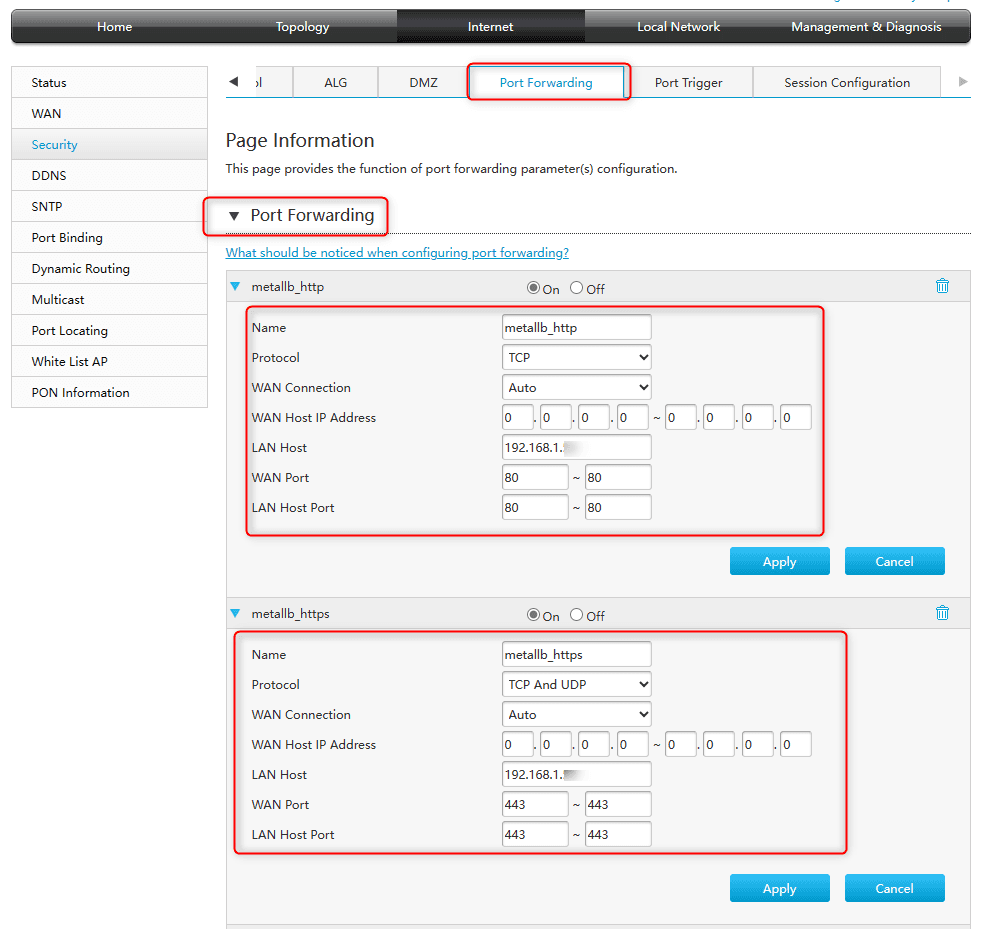Open Protocol dropdown for metallb_http
Viewport: 984px width, 929px height.
click(x=576, y=357)
